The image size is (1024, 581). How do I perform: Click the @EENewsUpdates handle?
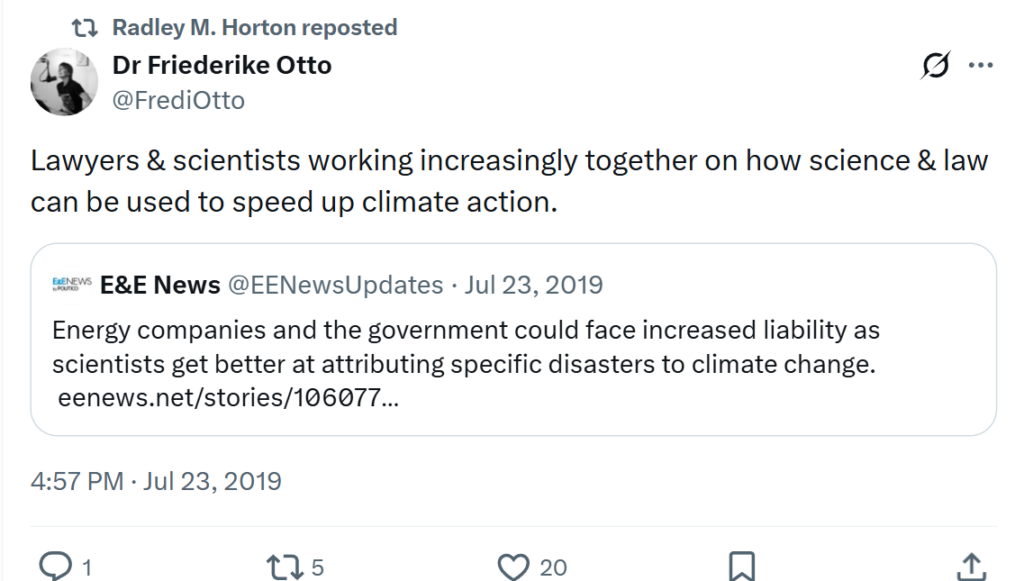(x=335, y=285)
